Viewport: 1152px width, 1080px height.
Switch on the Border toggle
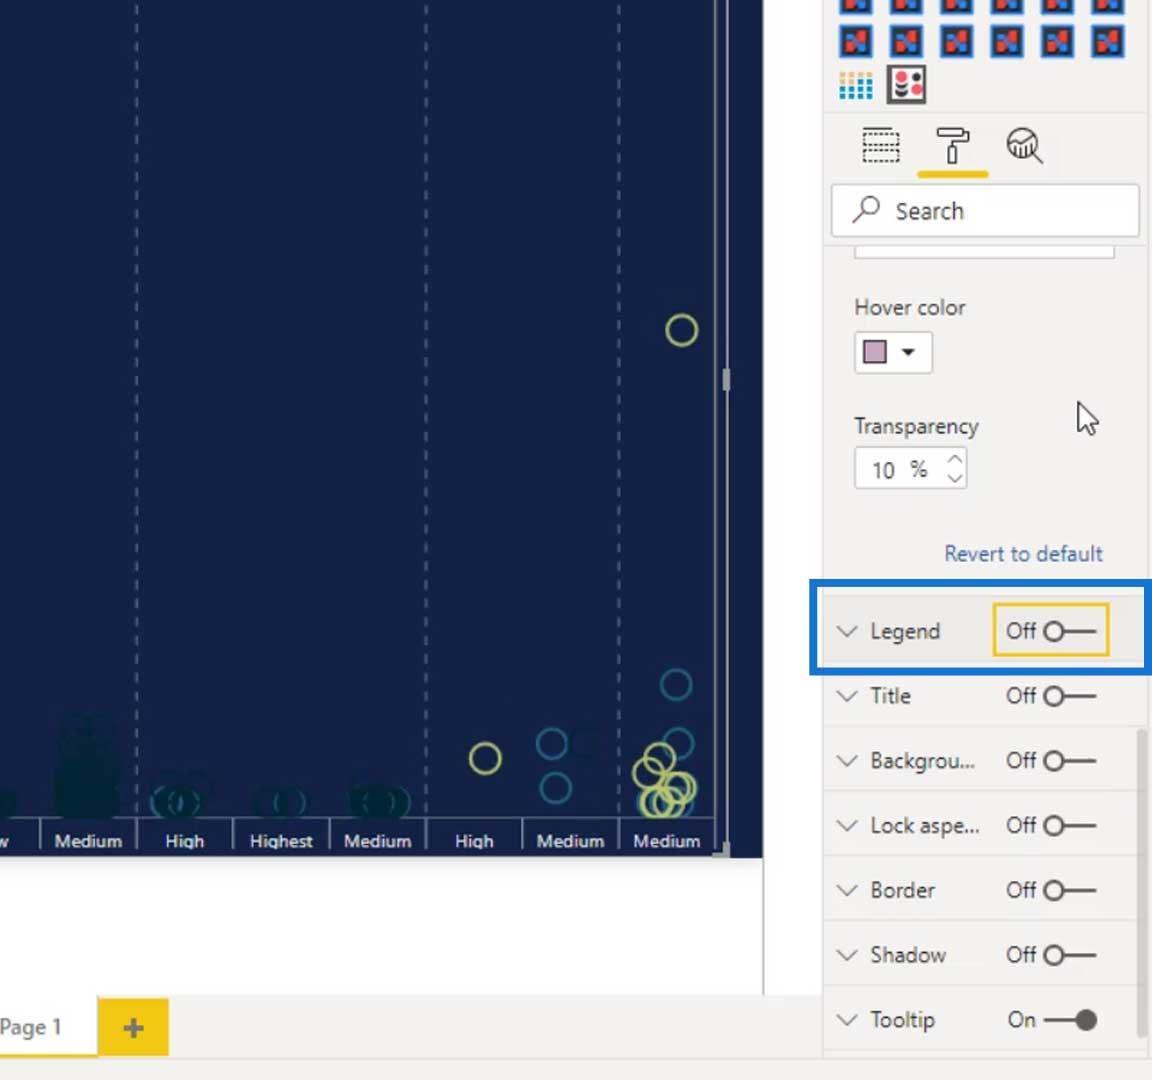click(x=1069, y=890)
